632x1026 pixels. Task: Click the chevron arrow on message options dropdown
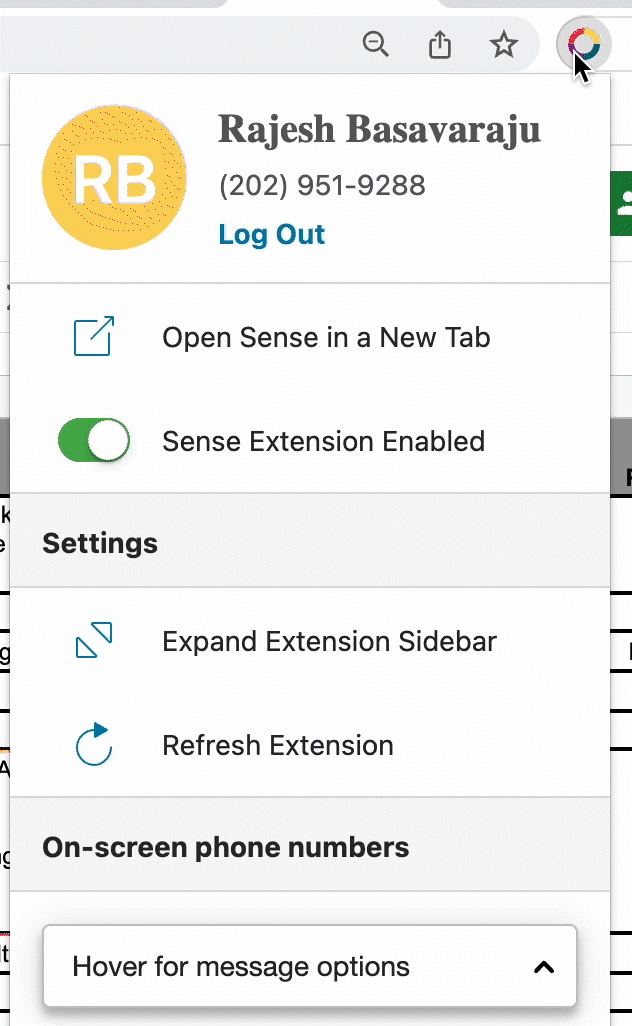coord(544,966)
